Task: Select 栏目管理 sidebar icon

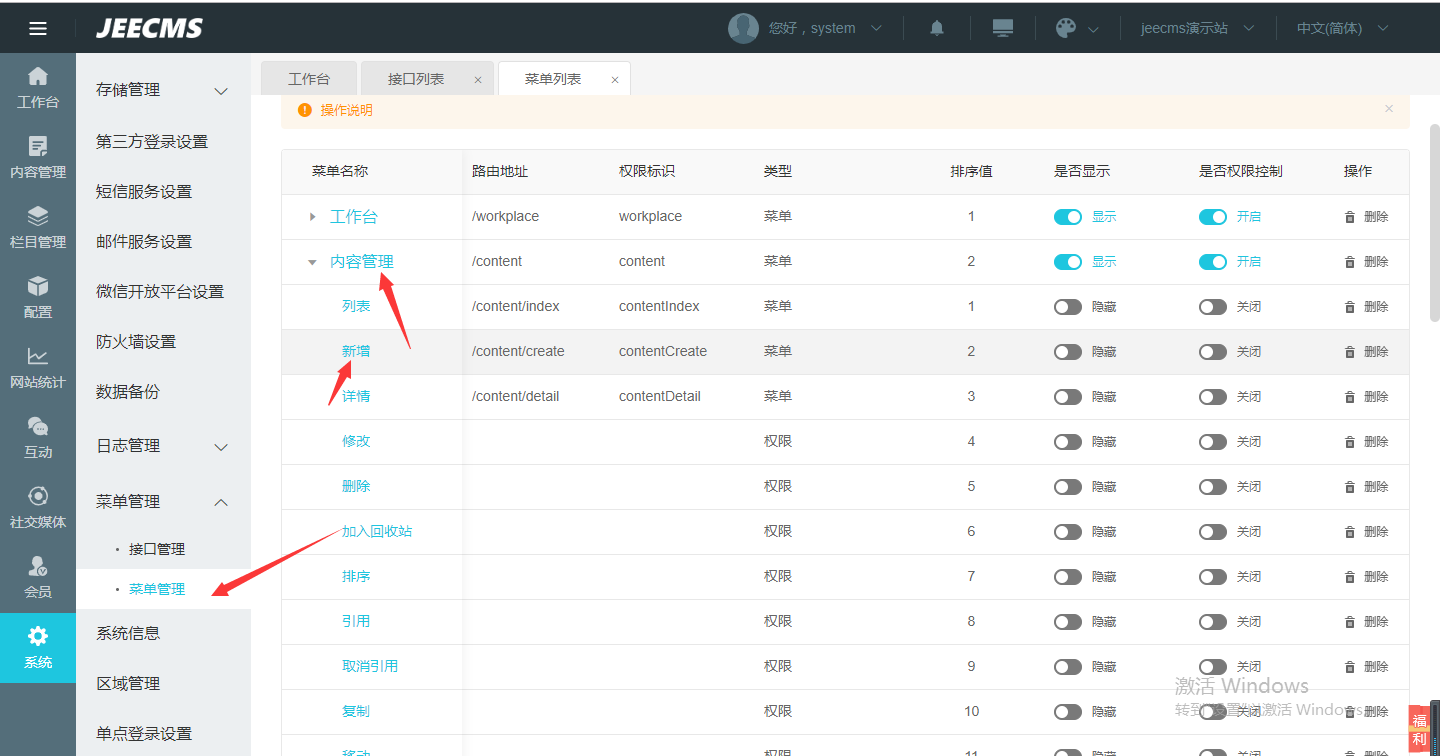Action: coord(38,228)
